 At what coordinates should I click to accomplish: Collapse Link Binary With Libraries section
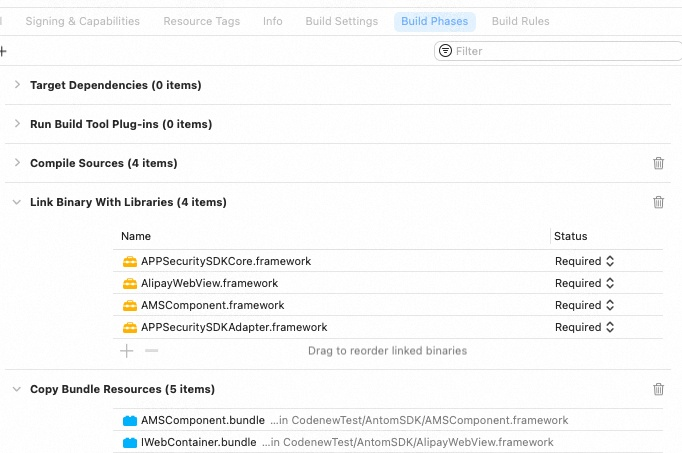17,202
